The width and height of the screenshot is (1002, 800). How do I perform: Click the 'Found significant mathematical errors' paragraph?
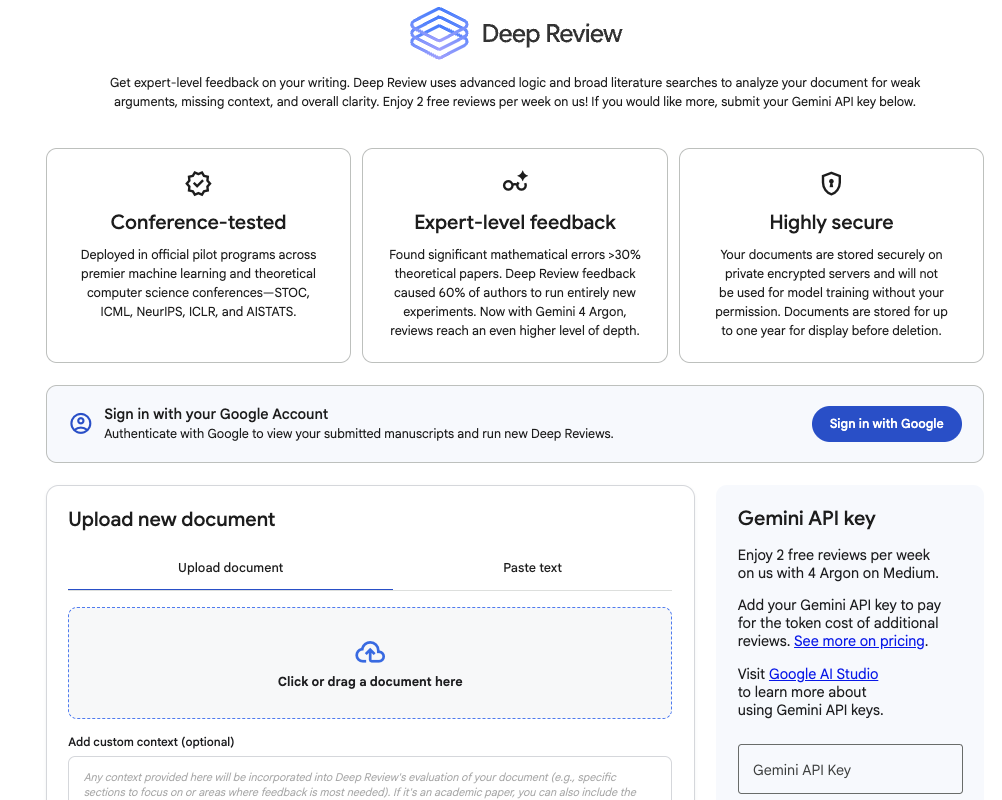tap(514, 293)
